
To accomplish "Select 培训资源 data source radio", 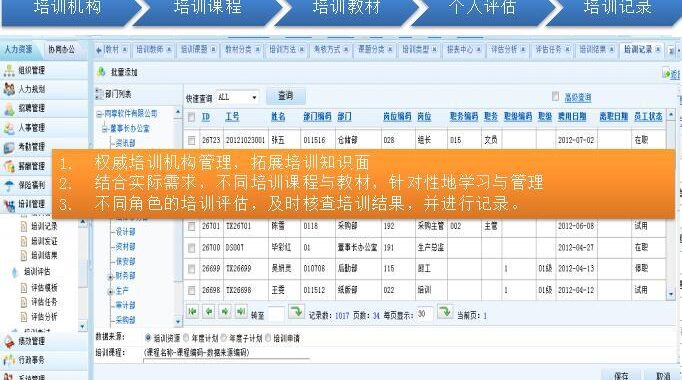I will pos(148,338).
